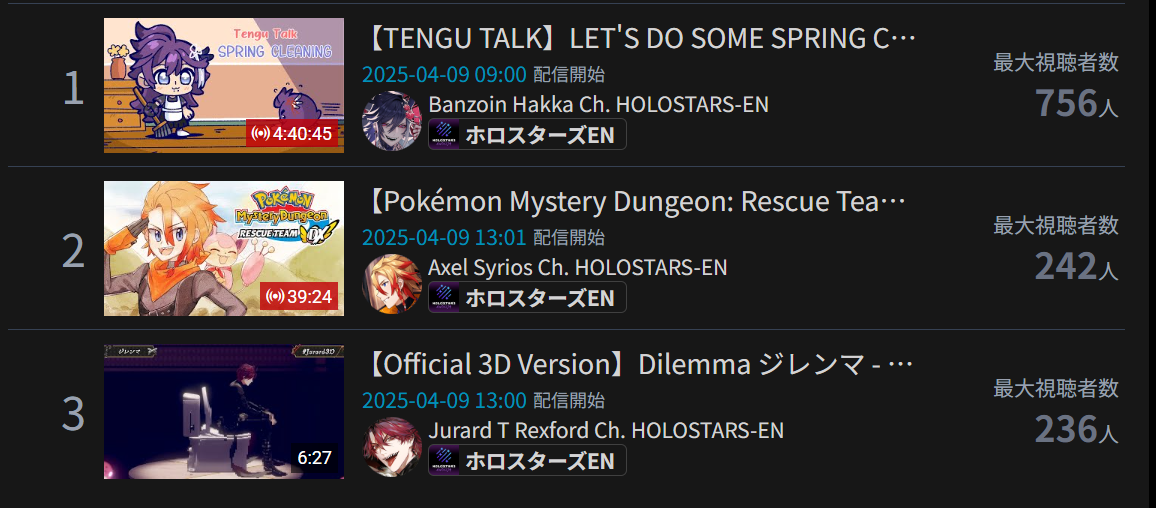Click the Holostars logo in rank 1 tag
The height and width of the screenshot is (508, 1156).
pyautogui.click(x=445, y=134)
